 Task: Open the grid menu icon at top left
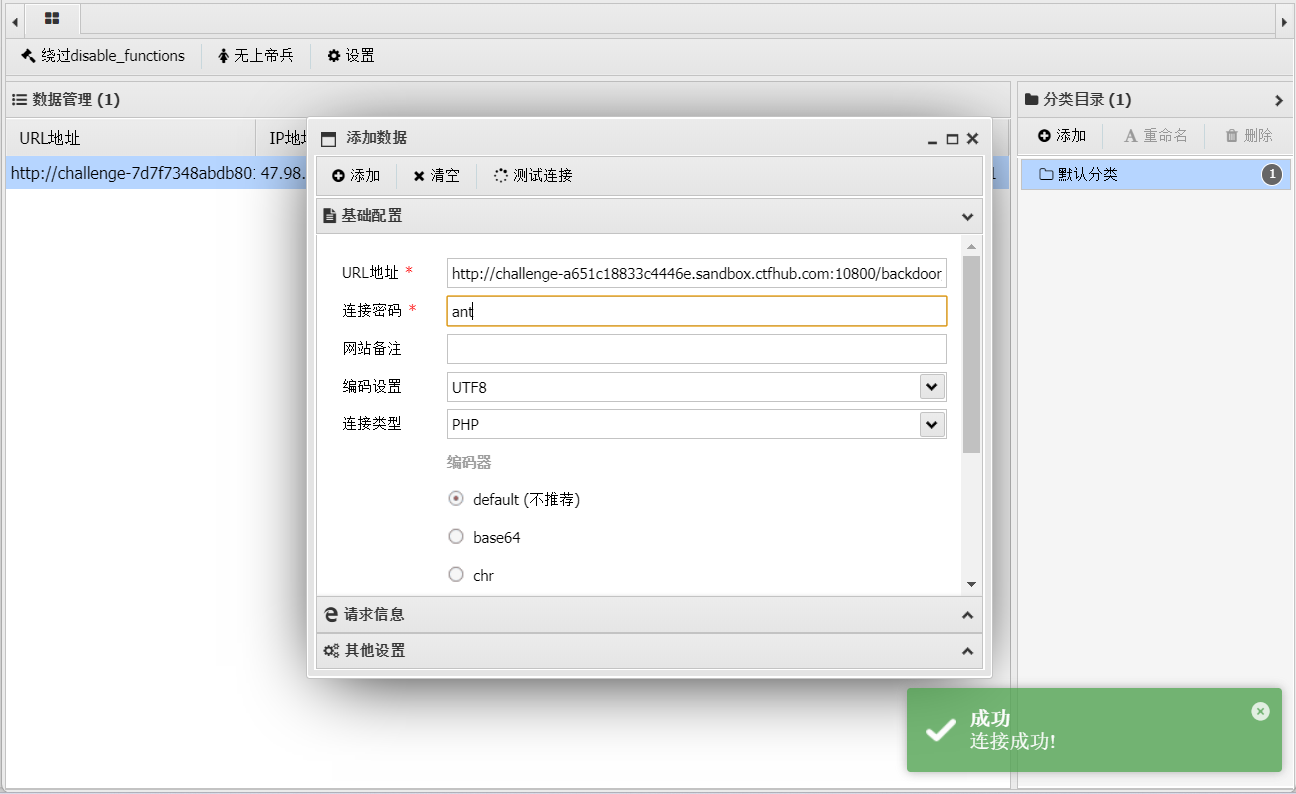(52, 19)
